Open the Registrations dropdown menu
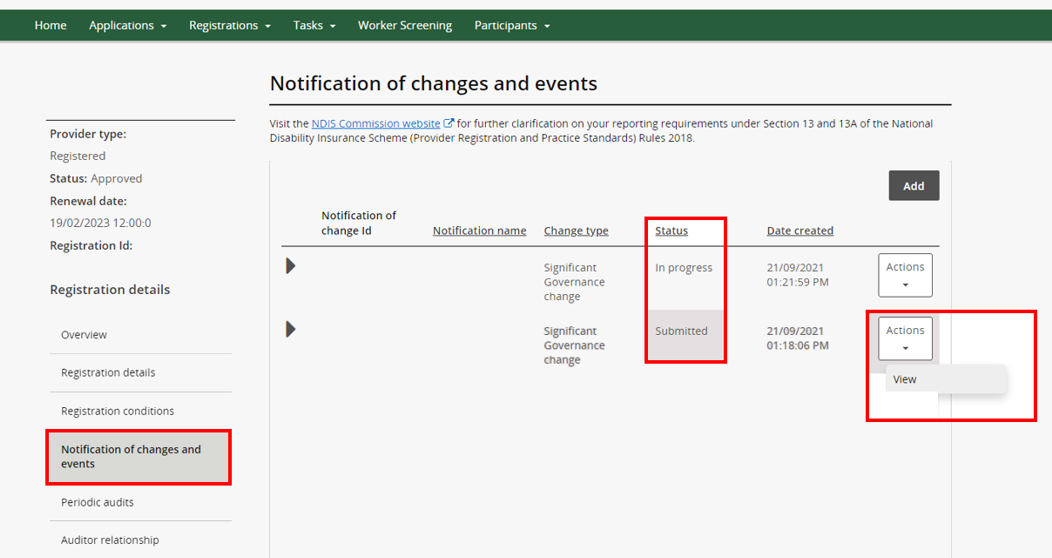The image size is (1052, 558). click(x=230, y=25)
